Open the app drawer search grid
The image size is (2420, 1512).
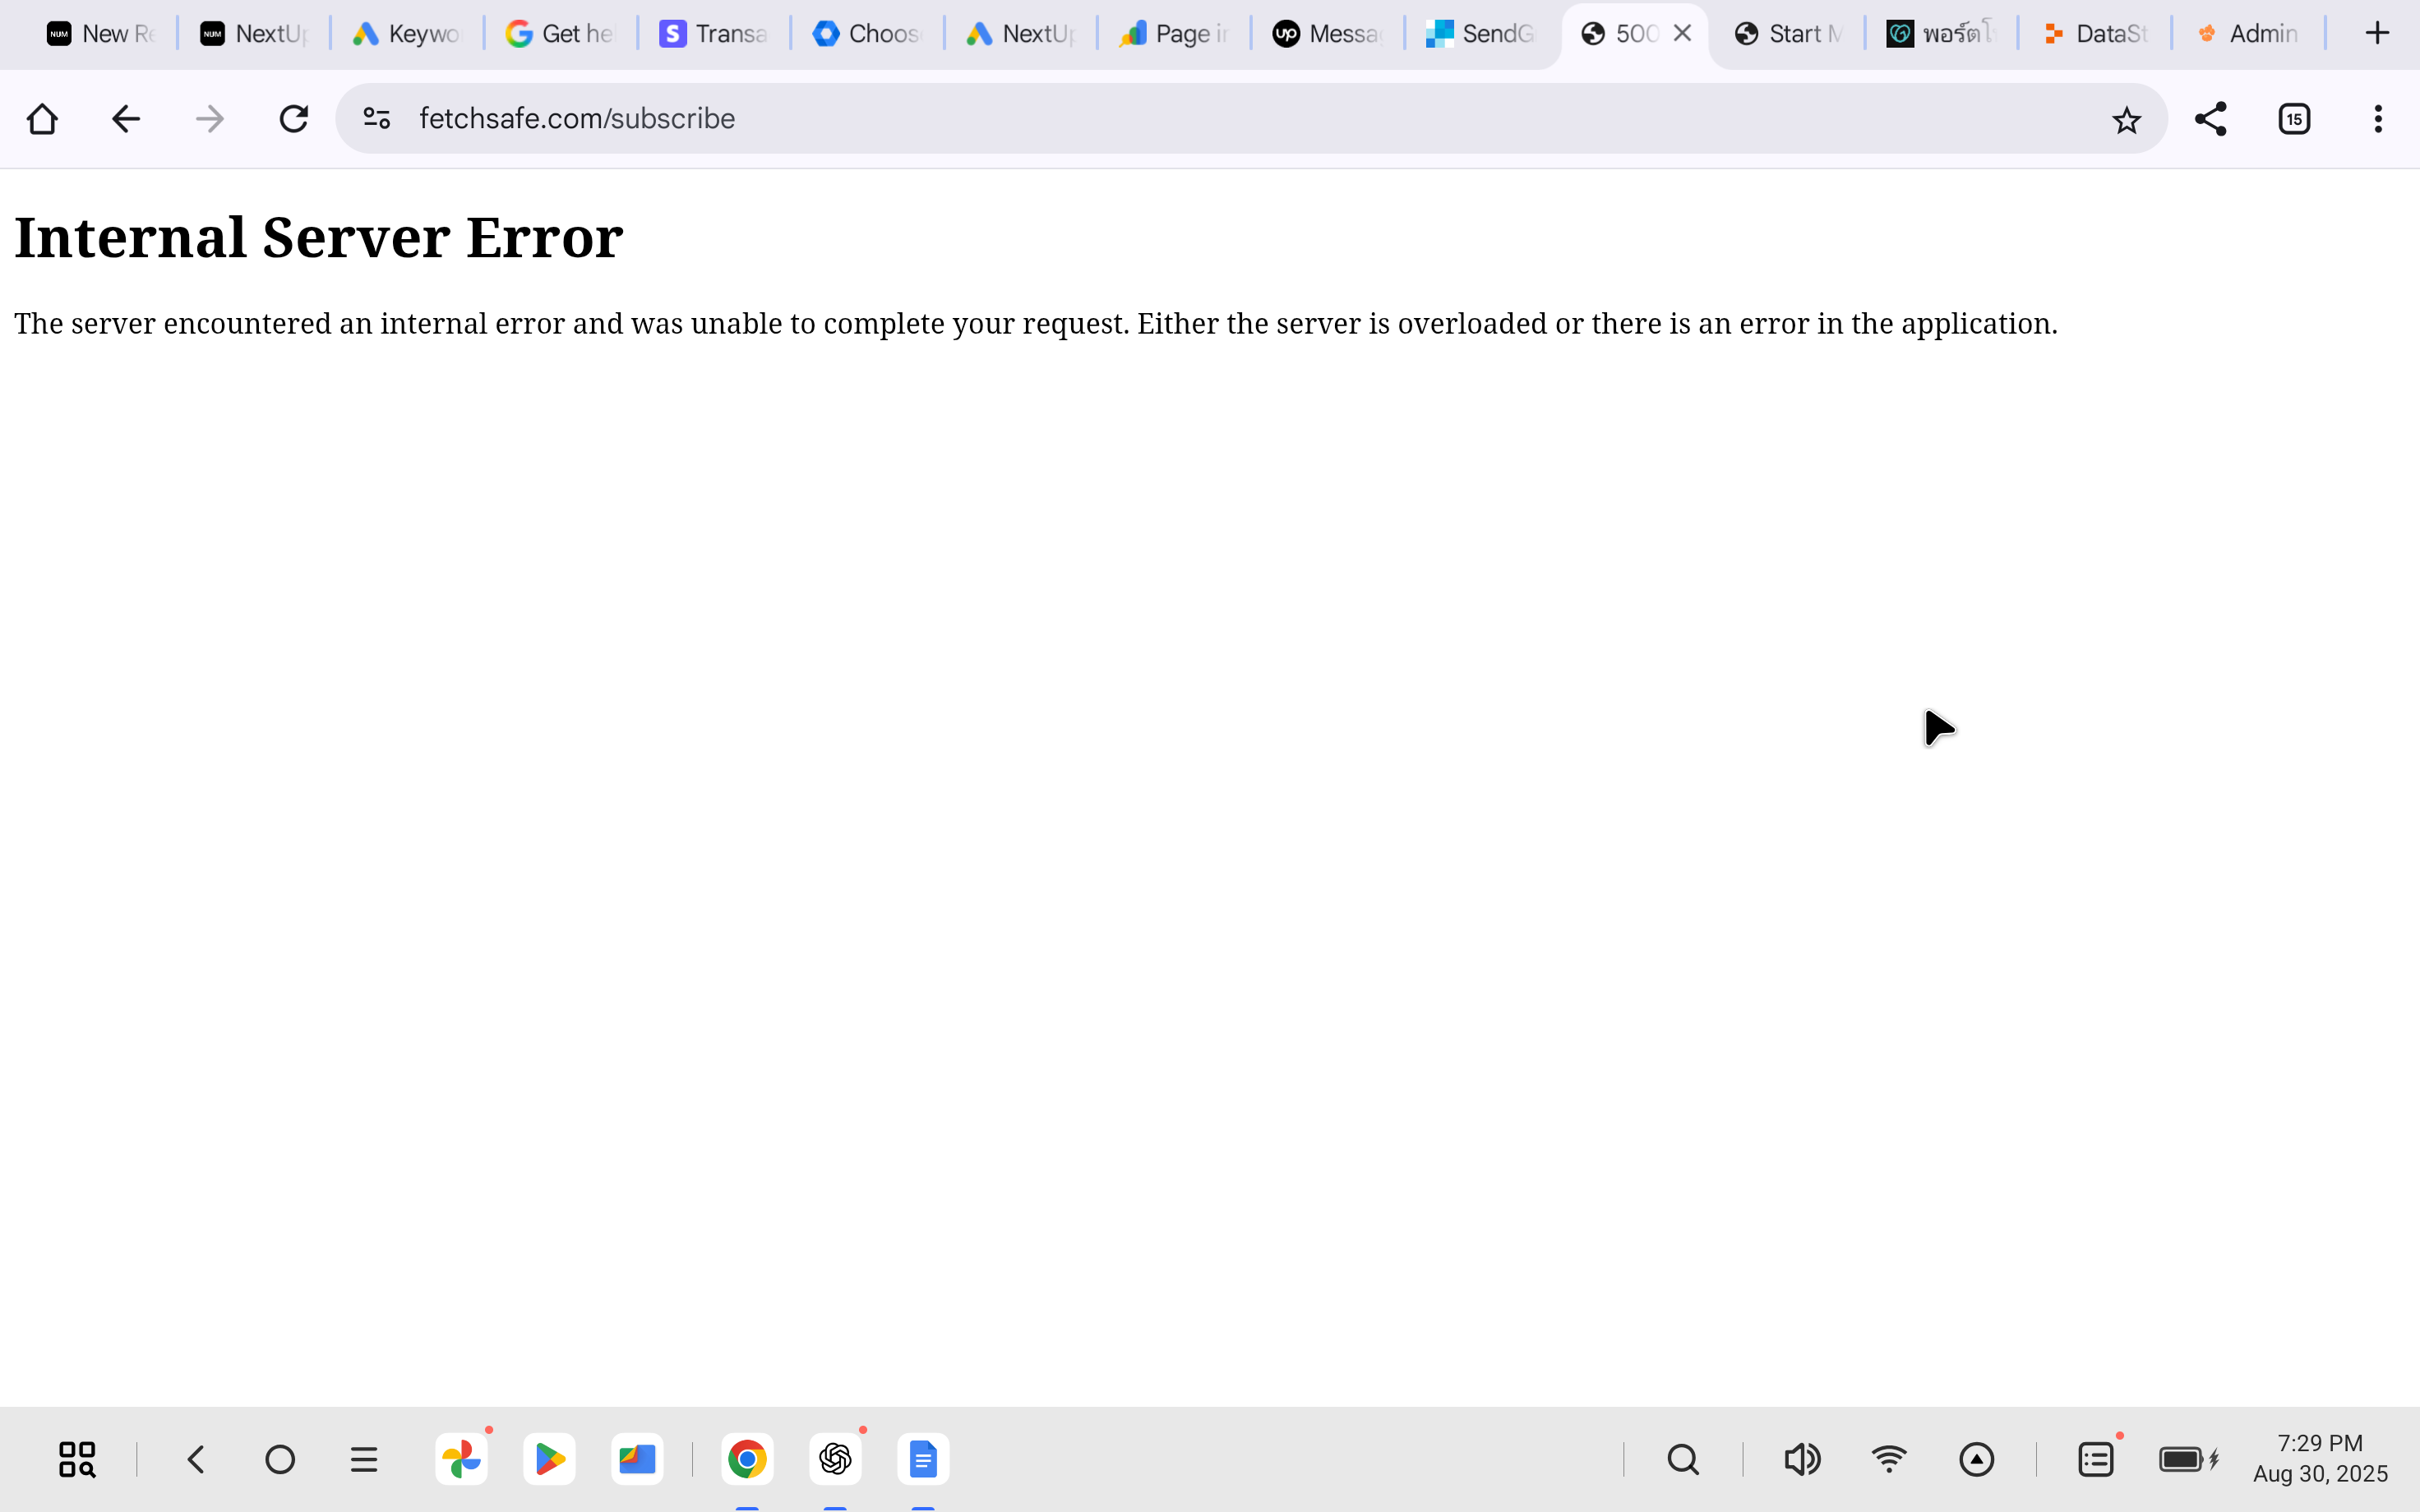point(77,1459)
